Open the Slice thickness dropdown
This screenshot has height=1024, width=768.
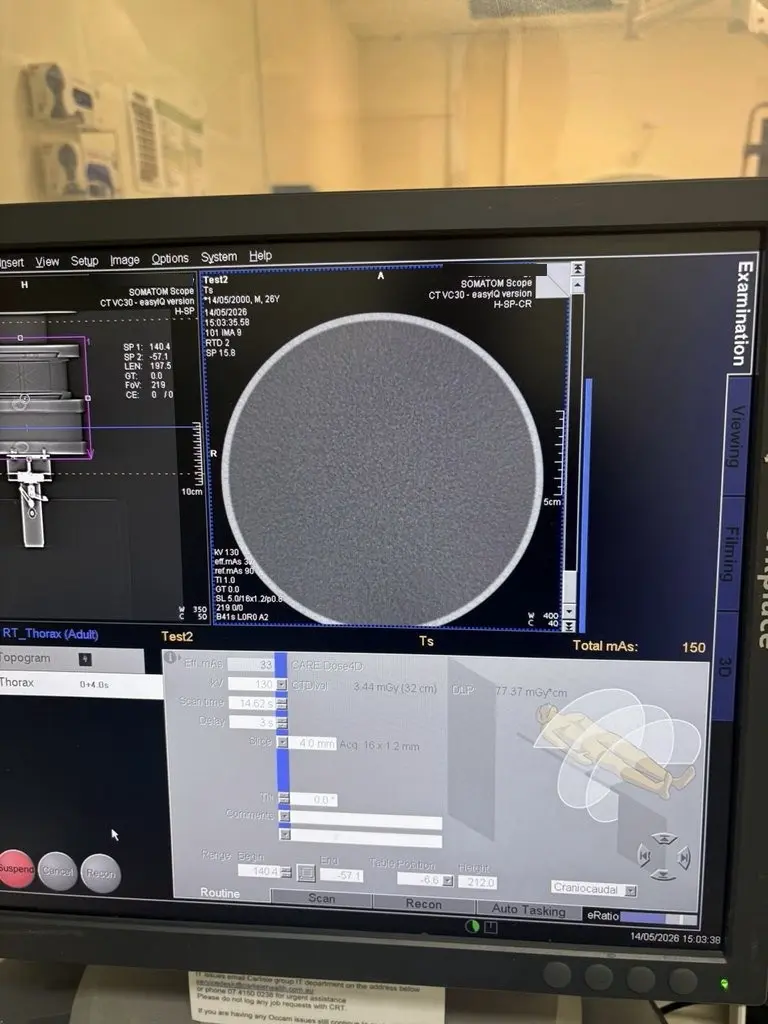(x=282, y=743)
